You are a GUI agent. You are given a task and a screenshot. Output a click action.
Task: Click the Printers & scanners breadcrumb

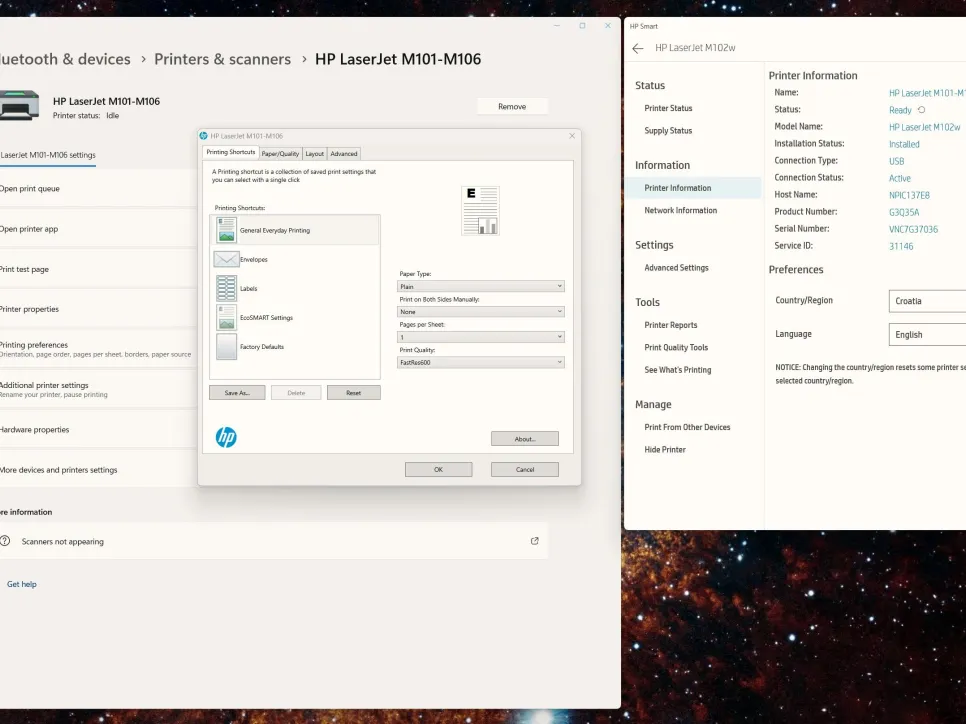(222, 59)
